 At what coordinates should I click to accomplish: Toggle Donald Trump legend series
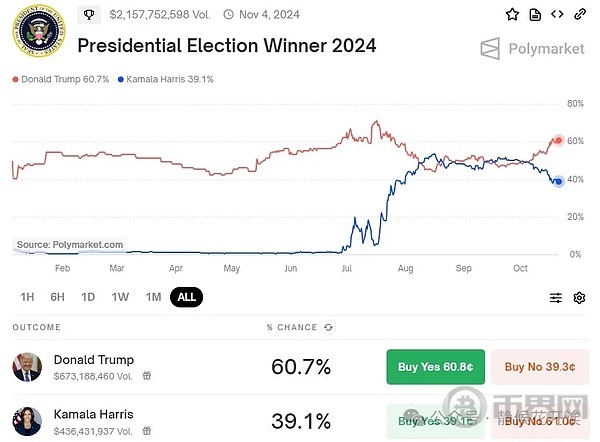[x=58, y=79]
